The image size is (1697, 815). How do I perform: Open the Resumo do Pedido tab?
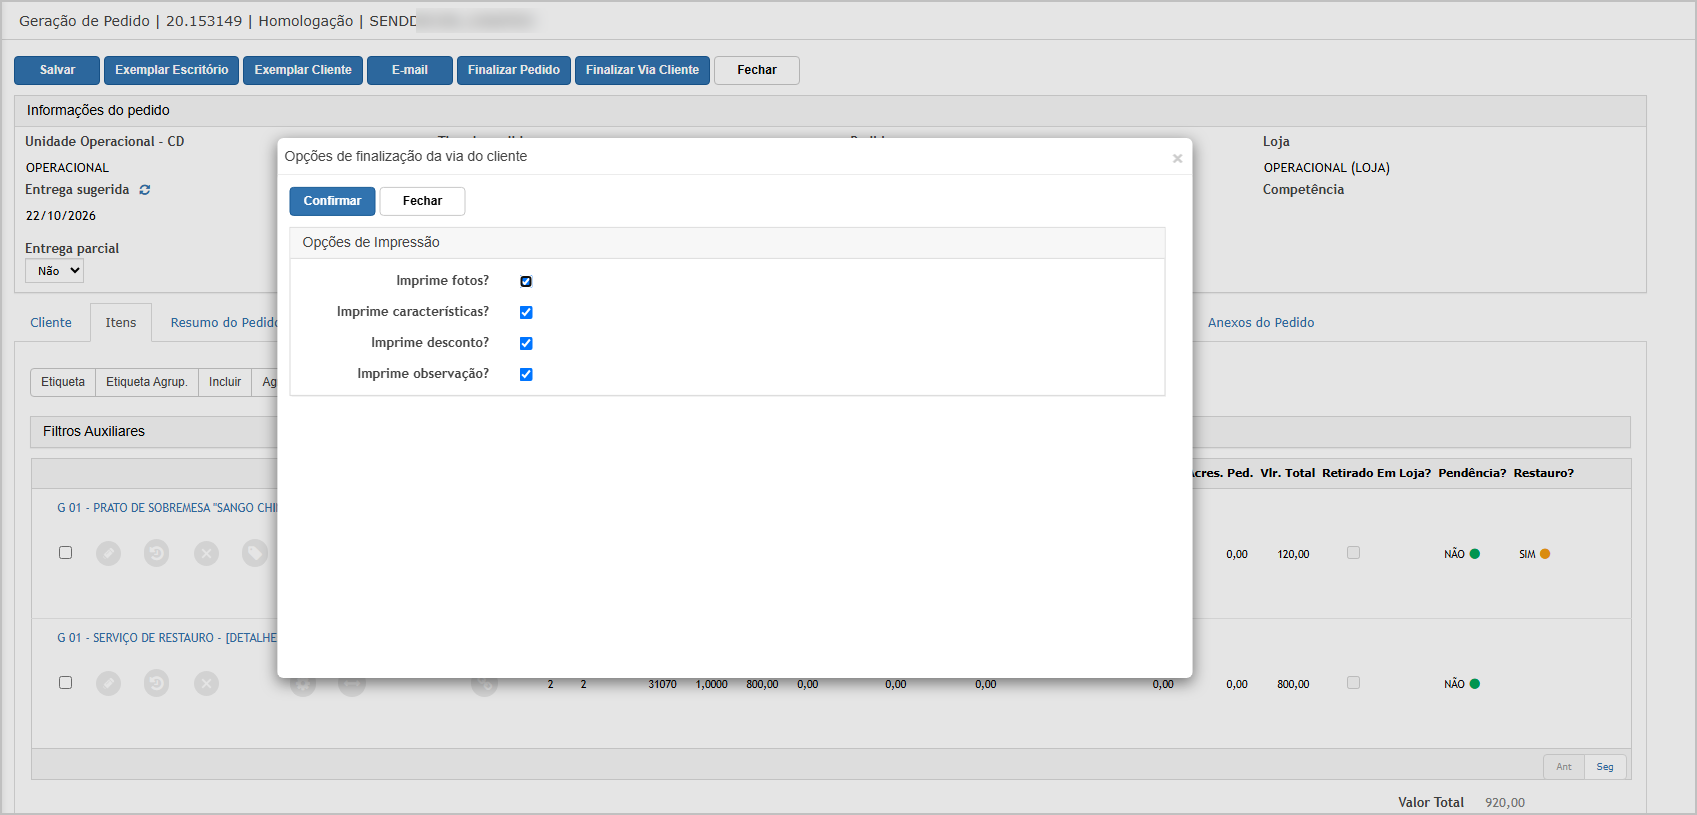(224, 323)
